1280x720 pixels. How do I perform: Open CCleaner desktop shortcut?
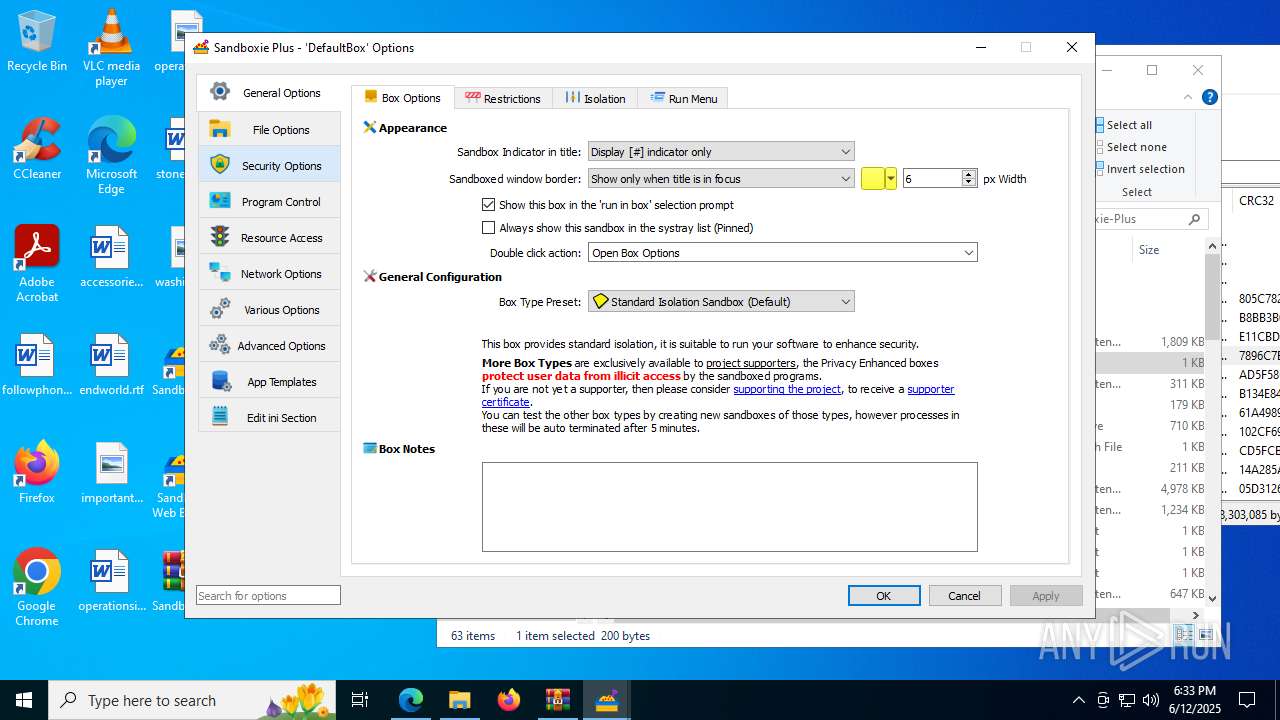coord(37,148)
